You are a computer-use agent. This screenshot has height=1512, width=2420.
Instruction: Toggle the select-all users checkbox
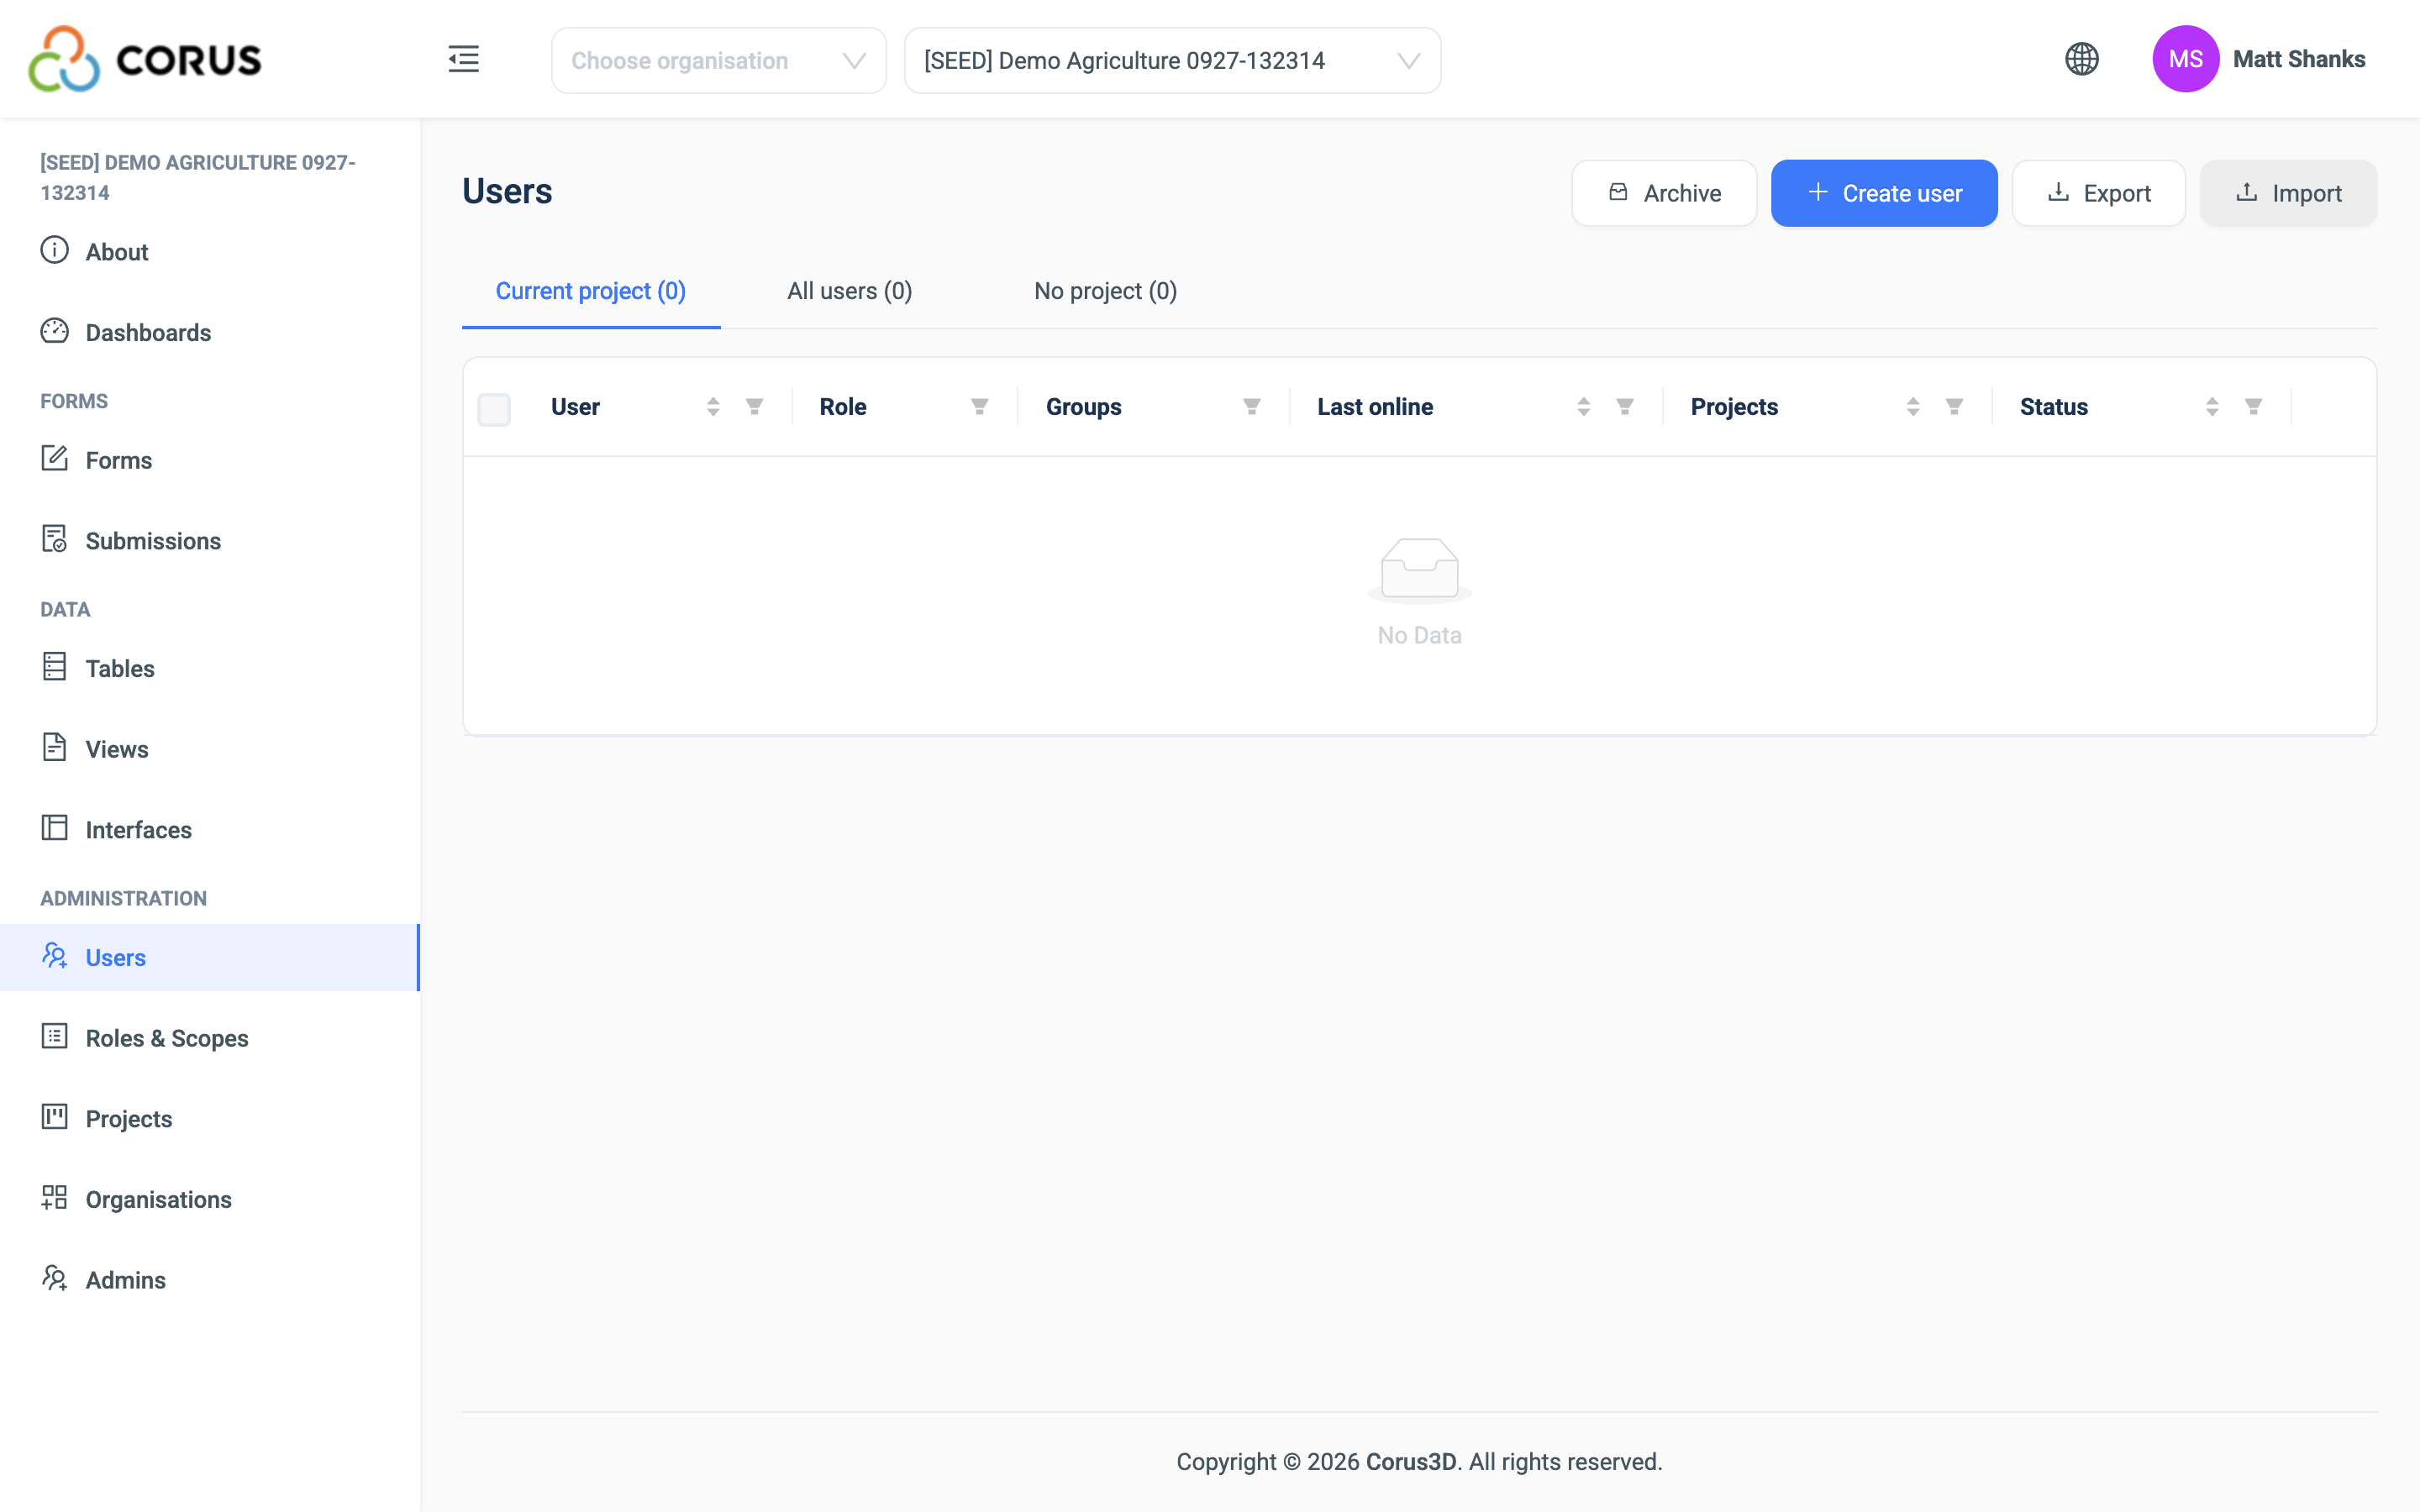coord(494,408)
